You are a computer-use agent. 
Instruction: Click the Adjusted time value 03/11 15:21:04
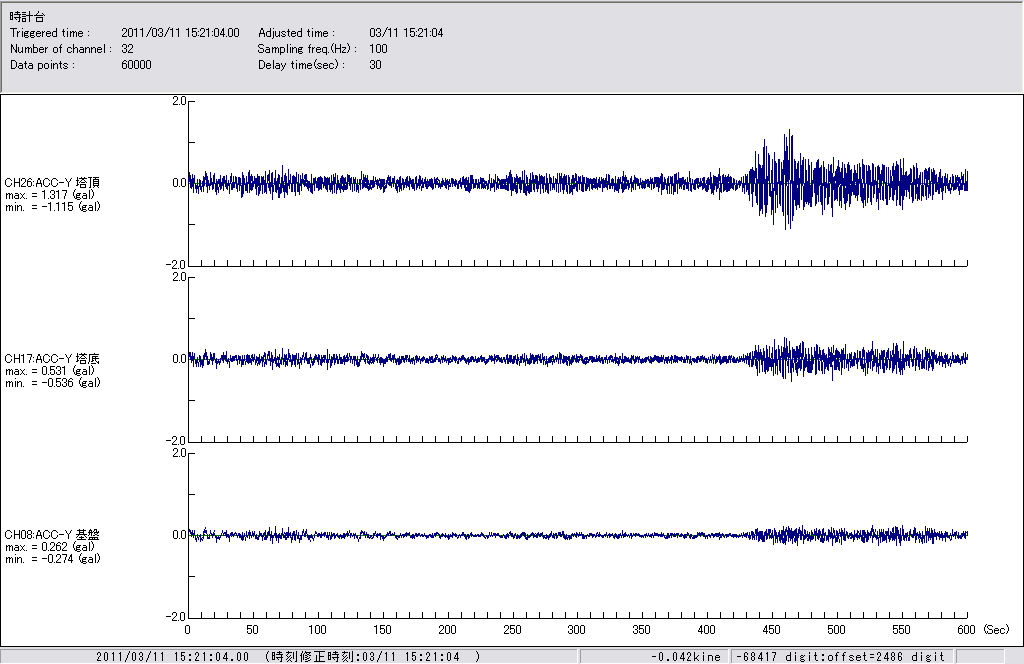[x=406, y=33]
